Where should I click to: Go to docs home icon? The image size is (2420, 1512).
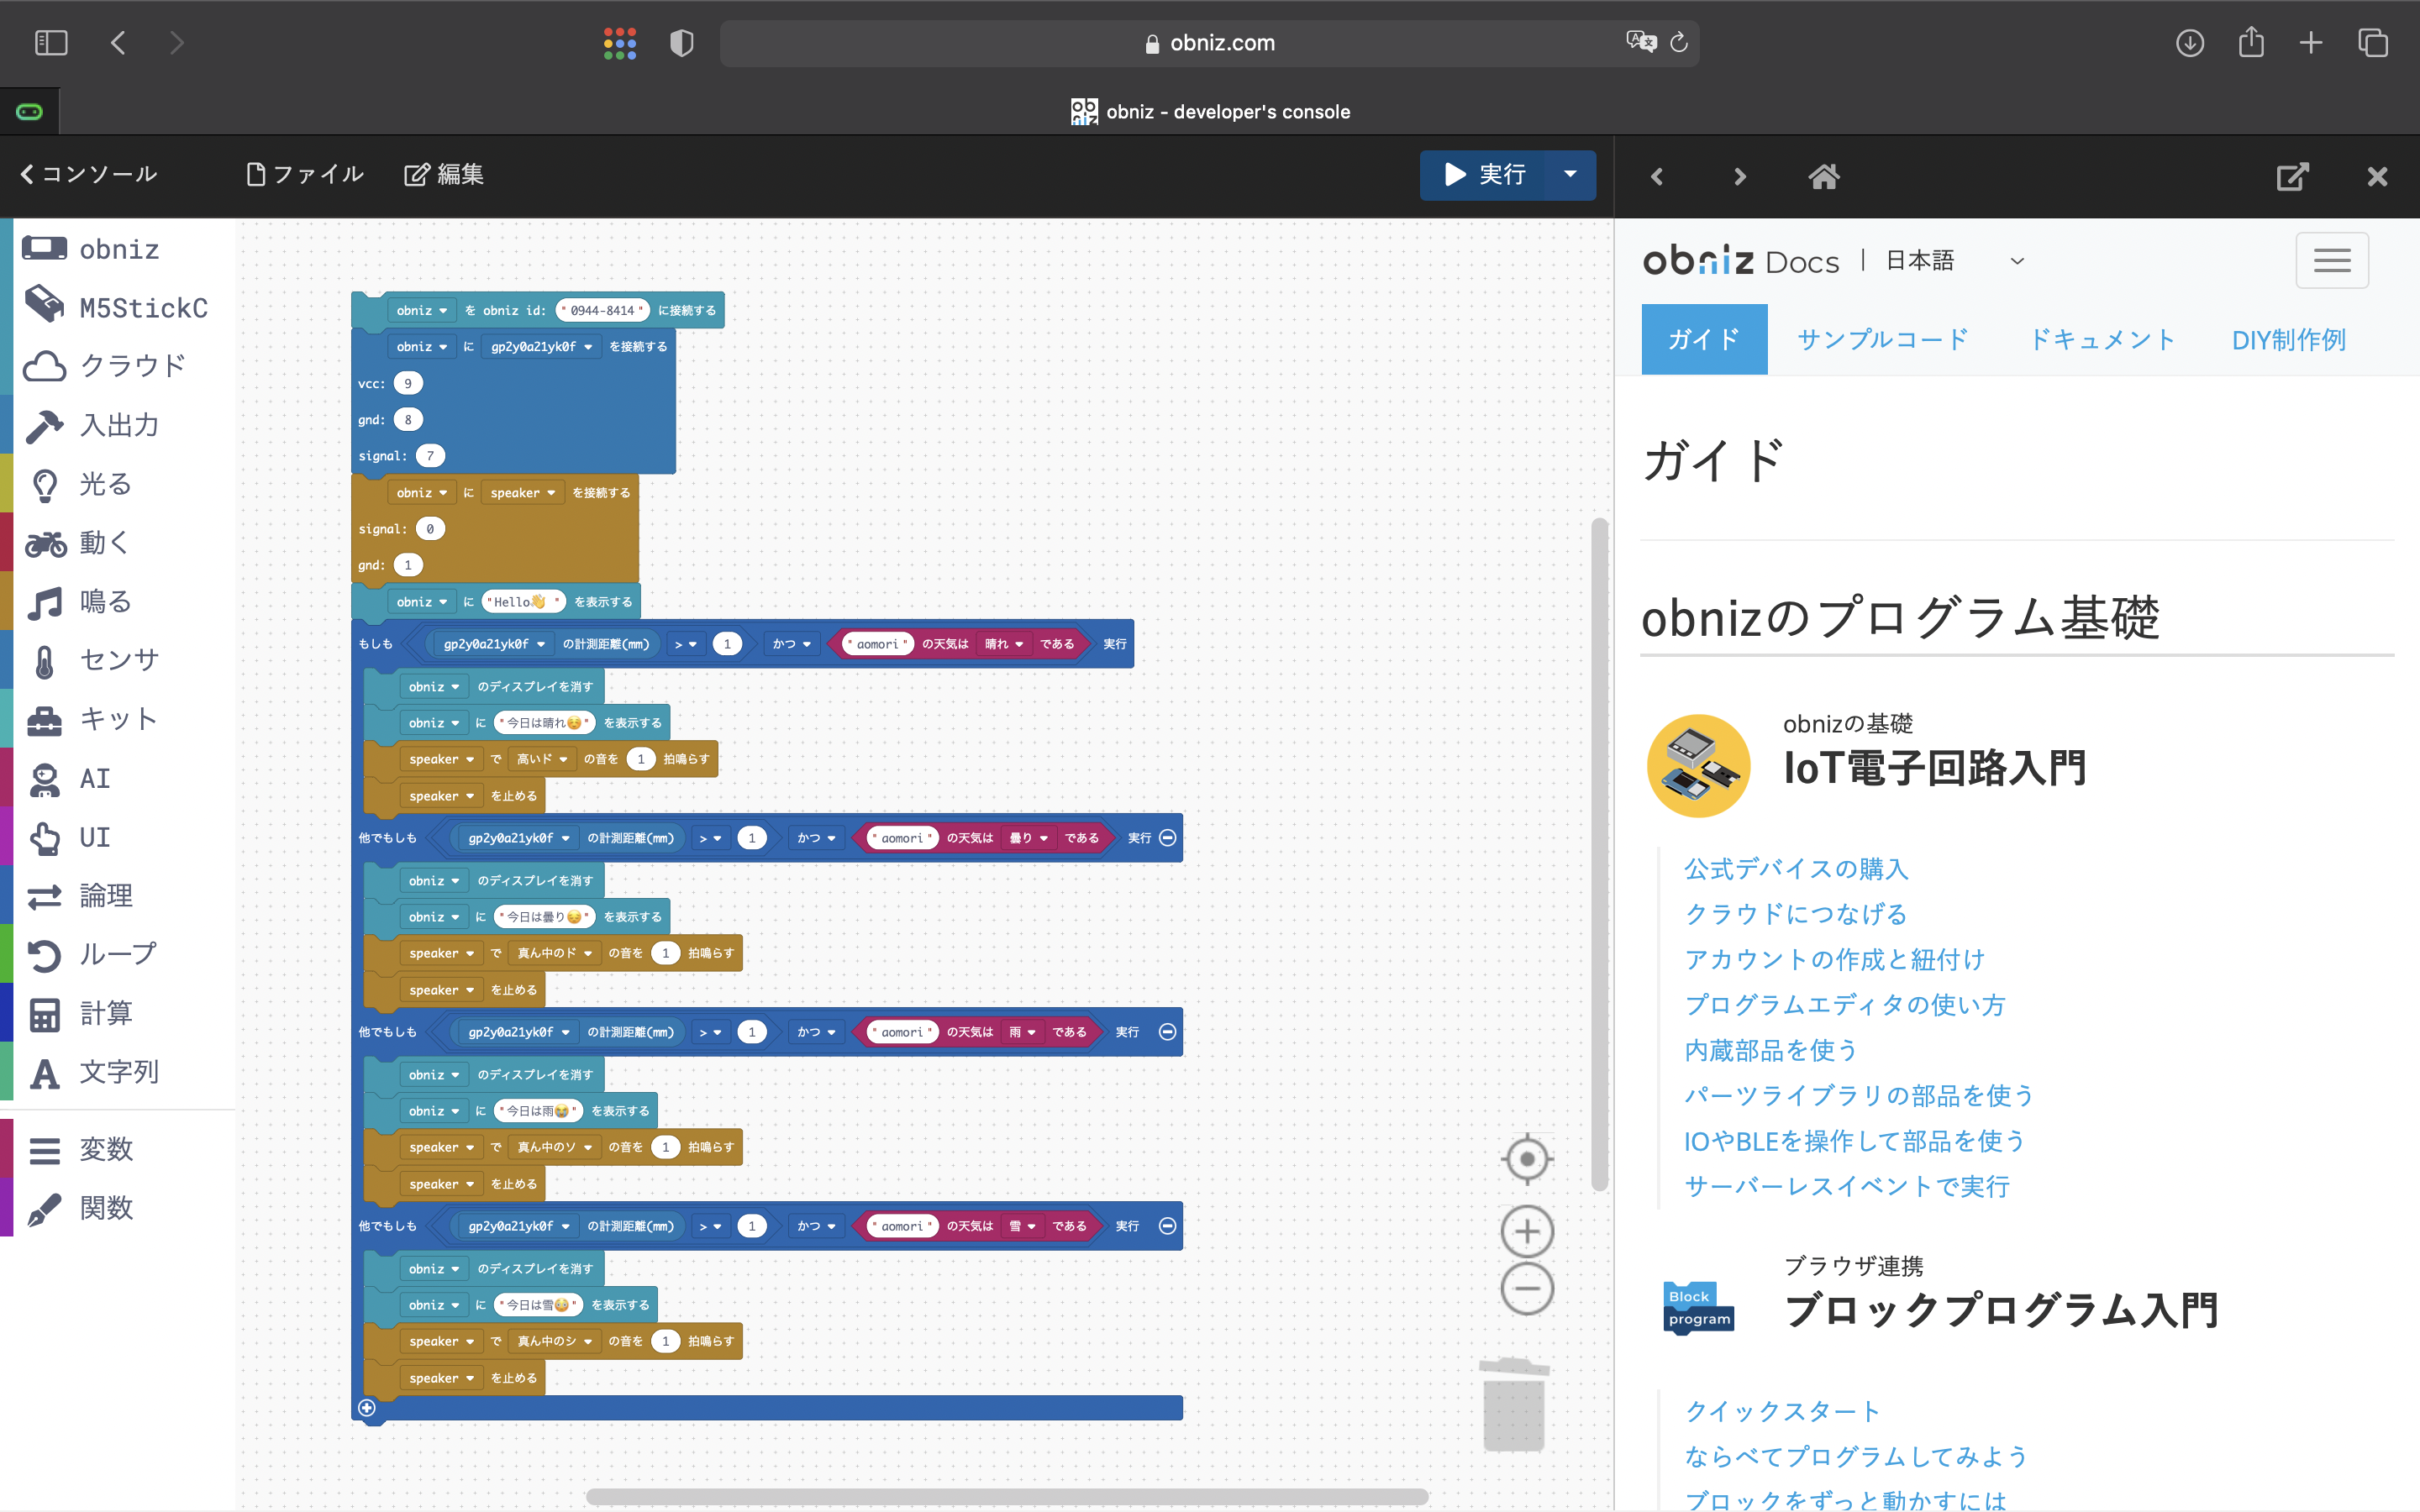tap(1823, 177)
